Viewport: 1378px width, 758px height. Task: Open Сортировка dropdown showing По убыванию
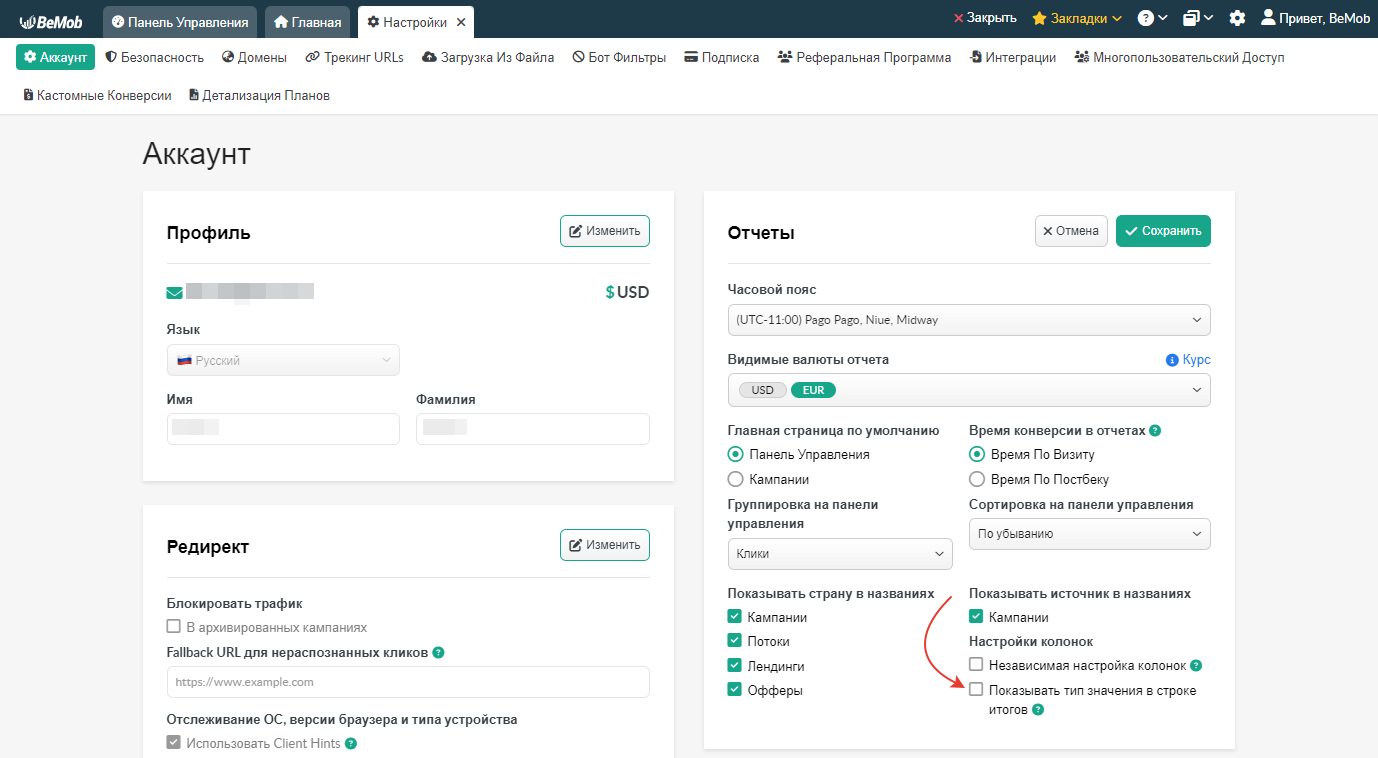(x=1090, y=534)
